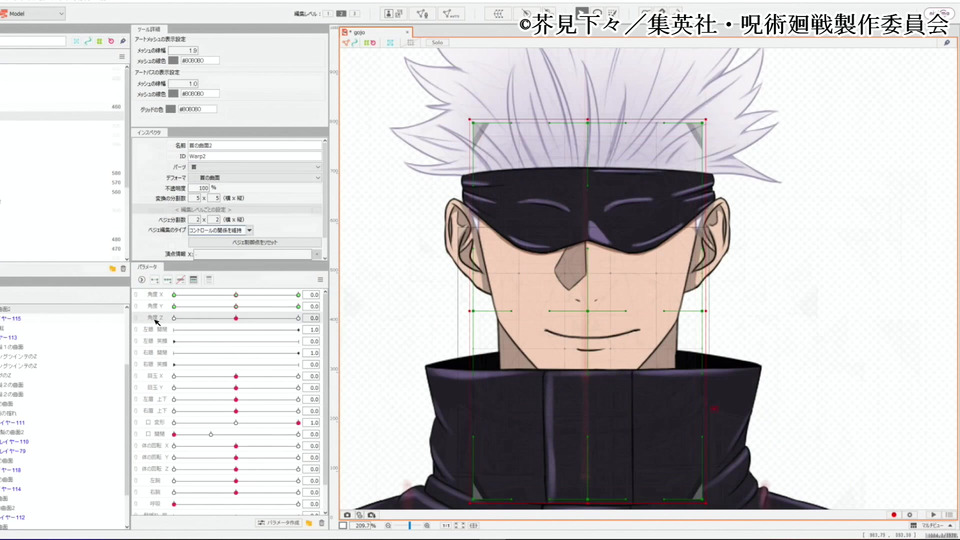The image size is (960, 540).
Task: Open the vertex info dropdown arrow
Action: point(317,254)
